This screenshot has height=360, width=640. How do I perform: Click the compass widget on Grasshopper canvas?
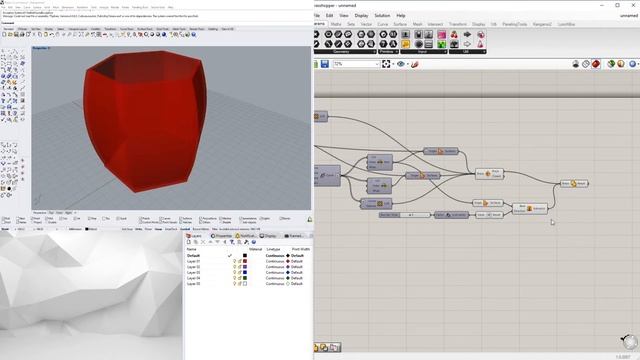(630, 341)
